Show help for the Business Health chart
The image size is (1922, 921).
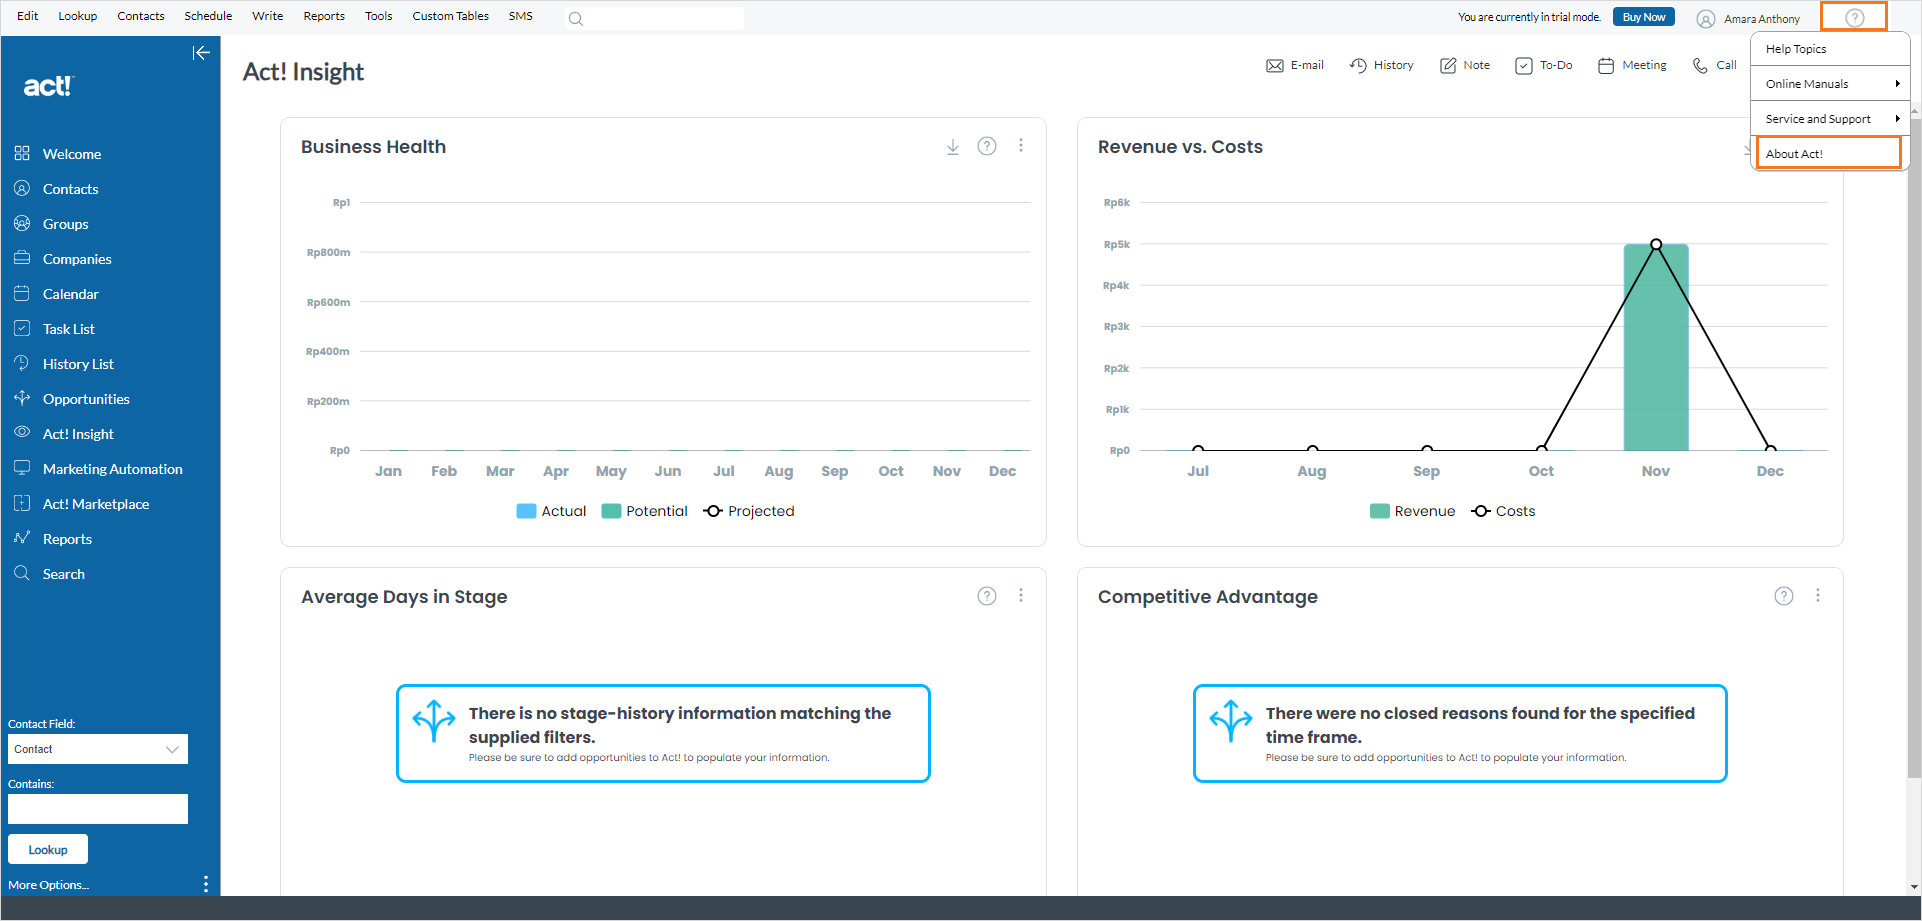pyautogui.click(x=987, y=146)
